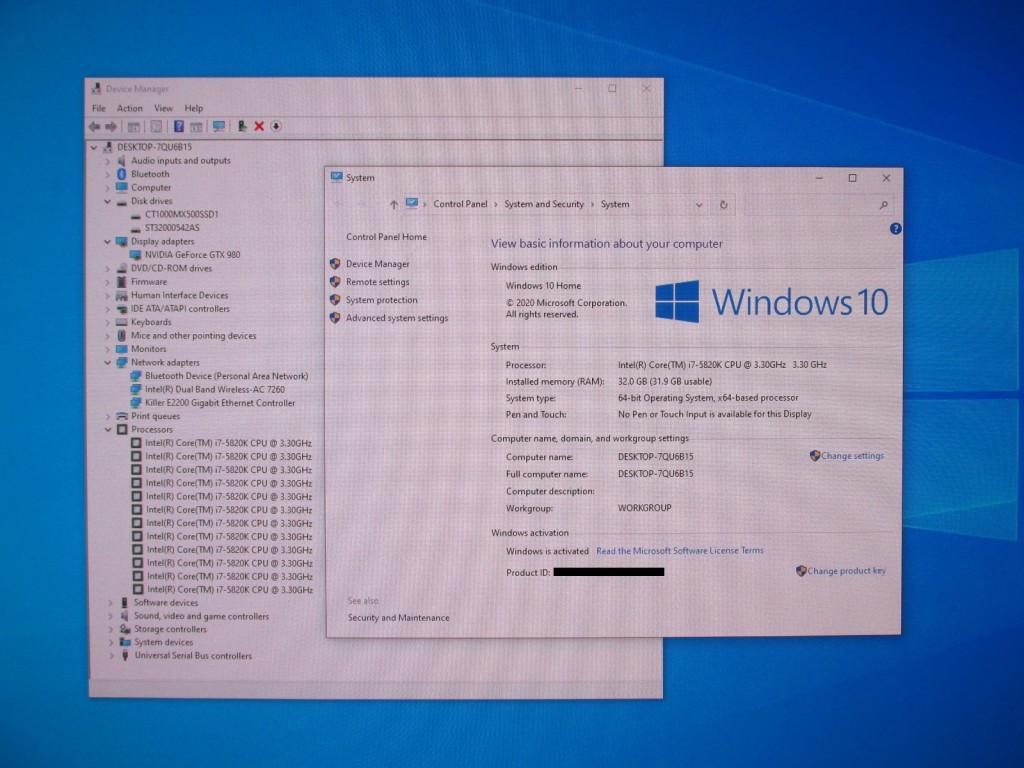This screenshot has height=768, width=1024.
Task: Click the Keyboards category icon
Action: pyautogui.click(x=121, y=323)
